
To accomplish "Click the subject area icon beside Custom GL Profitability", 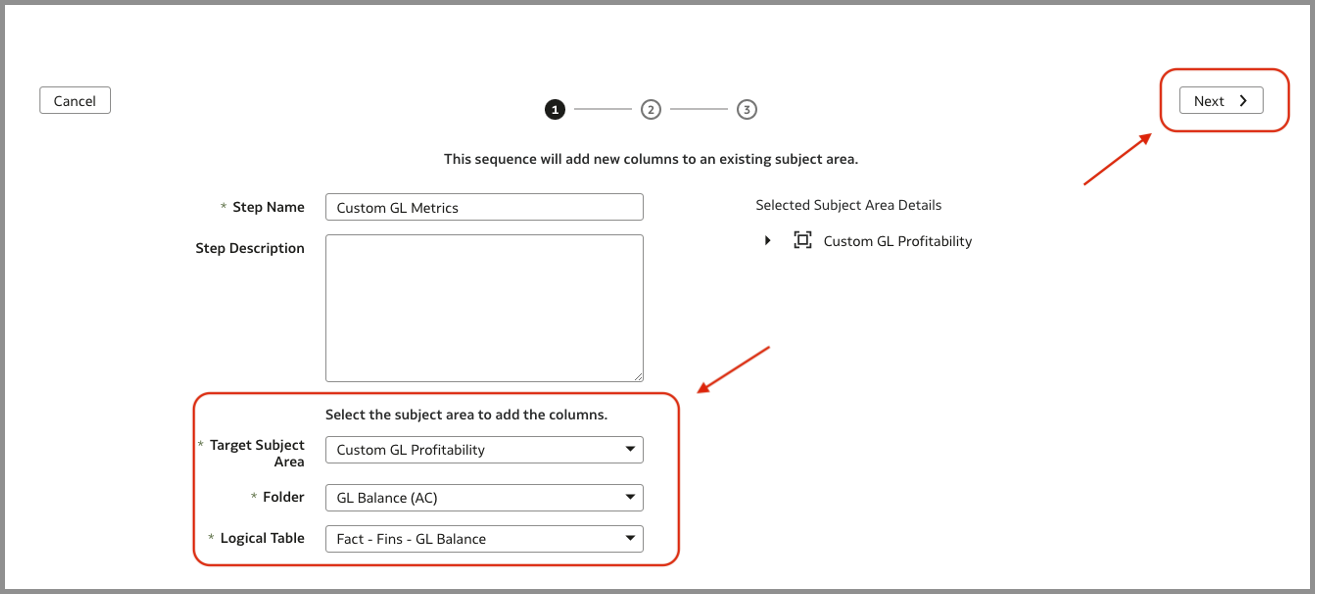I will tap(802, 241).
